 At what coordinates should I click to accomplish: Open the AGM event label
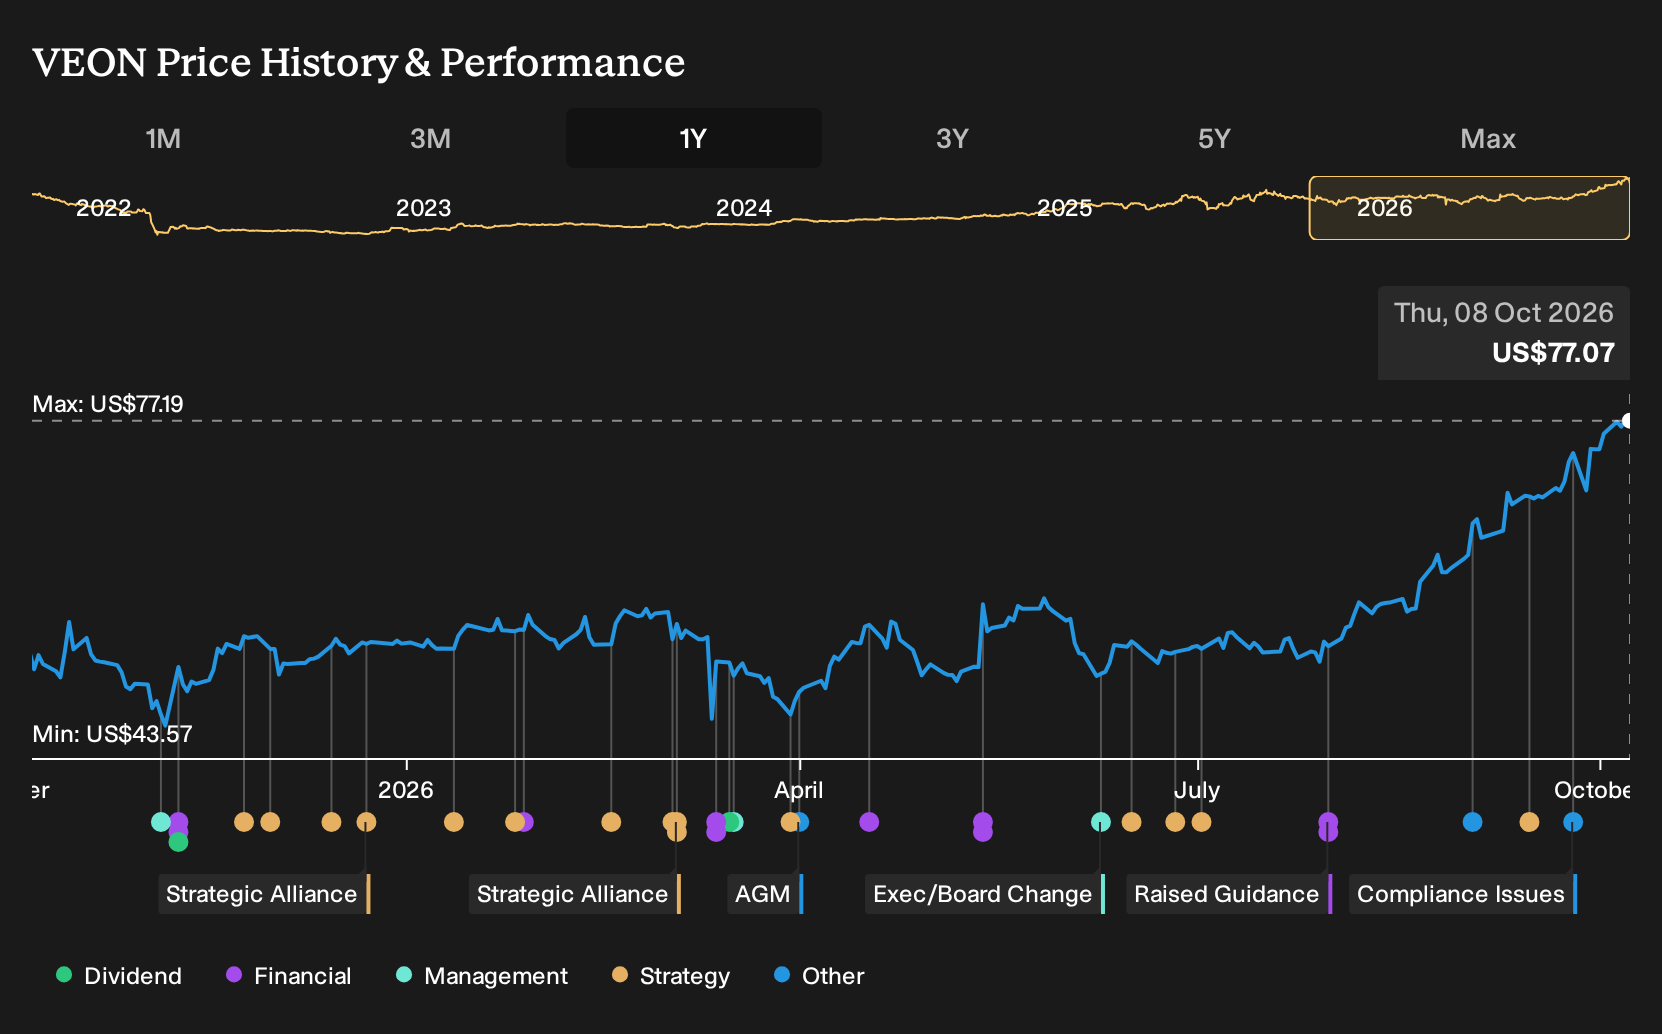point(765,894)
